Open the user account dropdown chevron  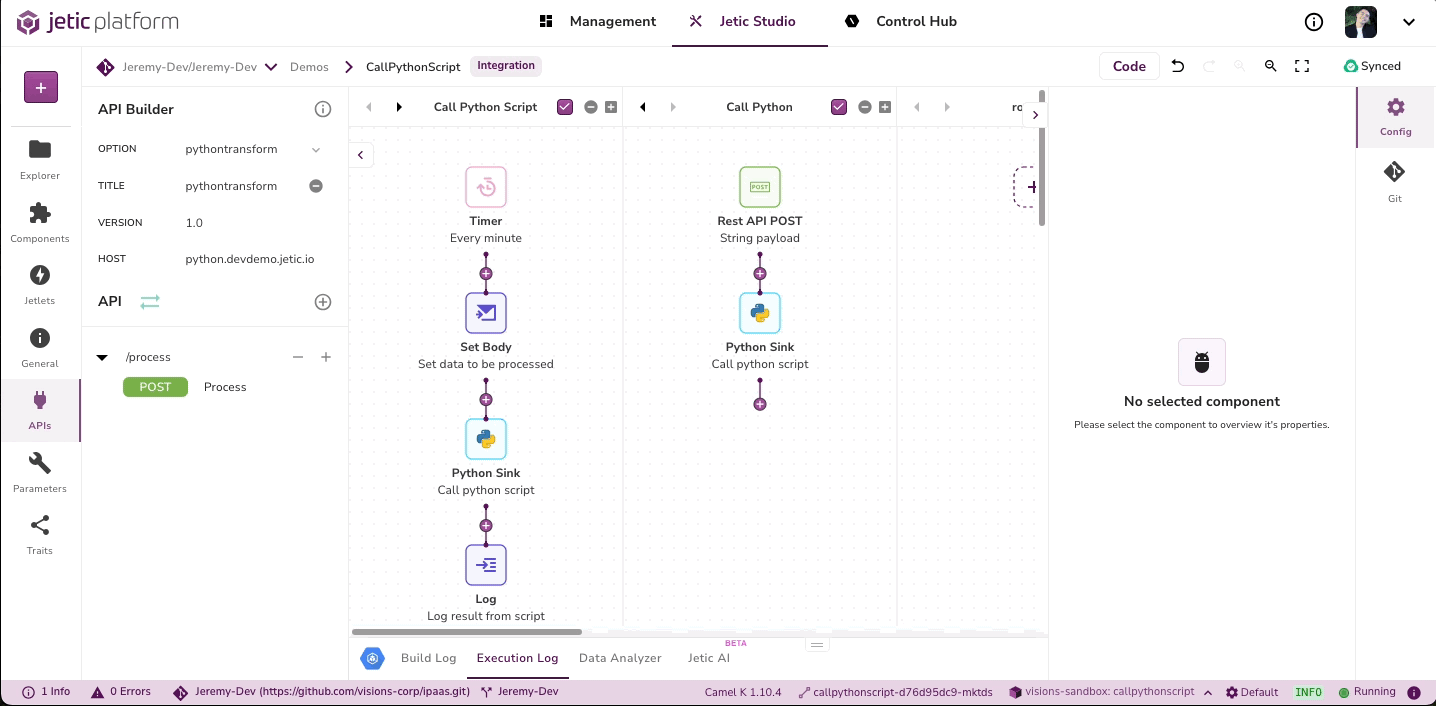(x=1409, y=22)
